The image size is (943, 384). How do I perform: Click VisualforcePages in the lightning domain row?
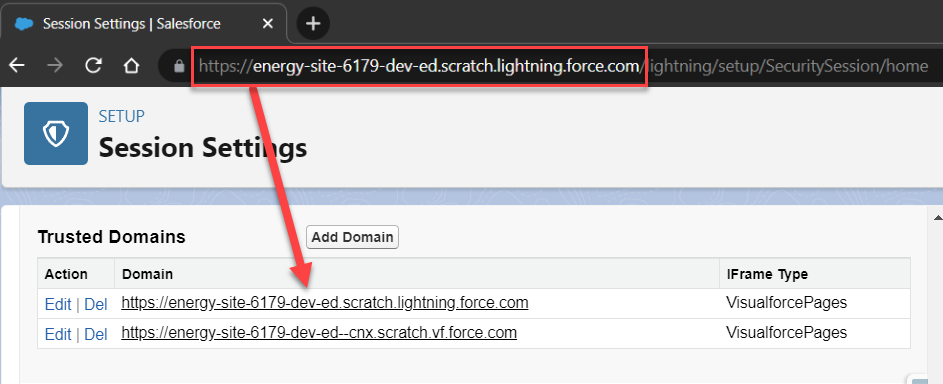787,303
